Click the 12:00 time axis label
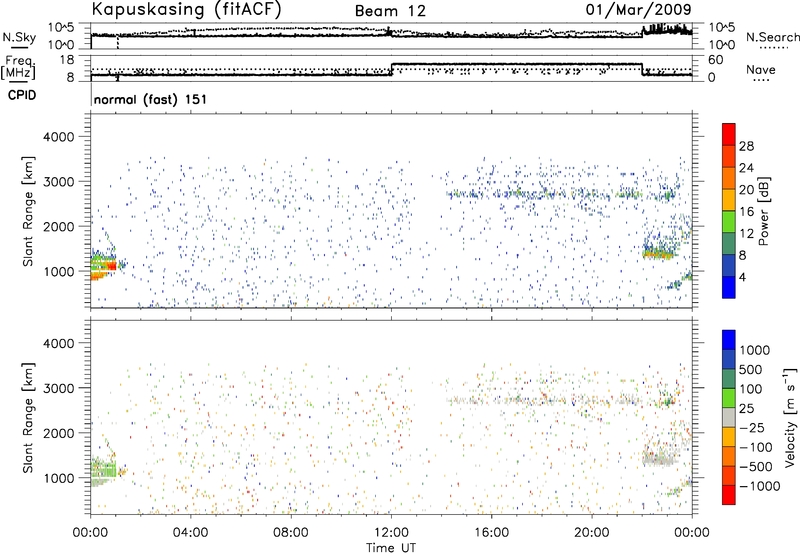 [x=391, y=533]
